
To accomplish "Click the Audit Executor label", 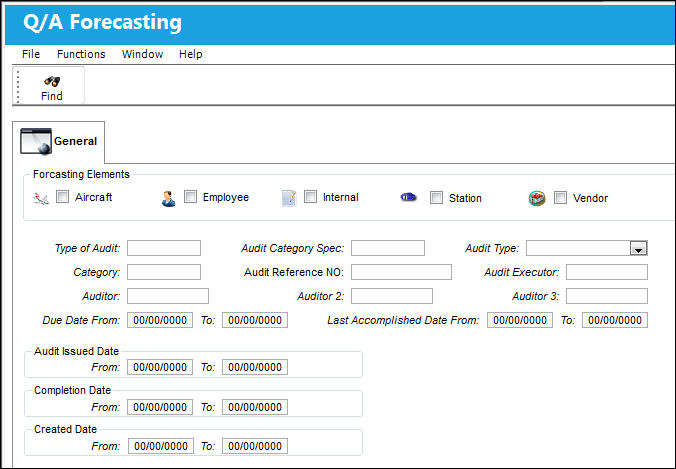I will click(522, 272).
